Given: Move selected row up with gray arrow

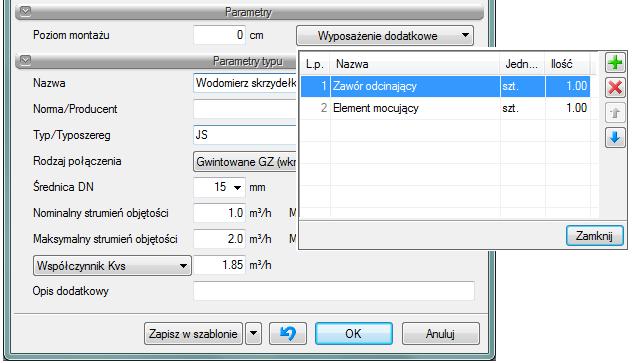Looking at the screenshot, I should click(x=615, y=113).
